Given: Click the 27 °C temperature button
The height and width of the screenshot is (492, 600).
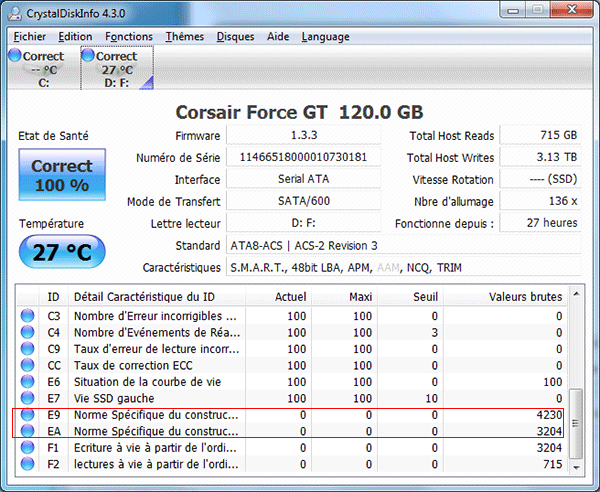Looking at the screenshot, I should click(62, 252).
